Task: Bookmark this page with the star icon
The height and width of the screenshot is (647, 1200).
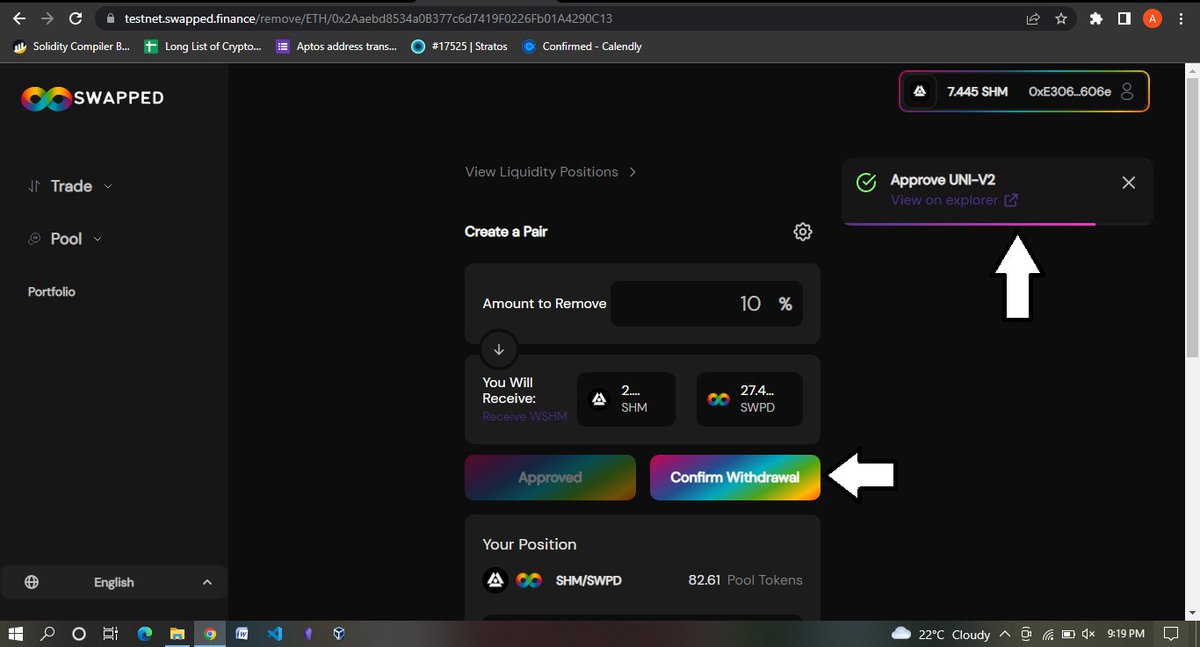Action: pyautogui.click(x=1061, y=18)
